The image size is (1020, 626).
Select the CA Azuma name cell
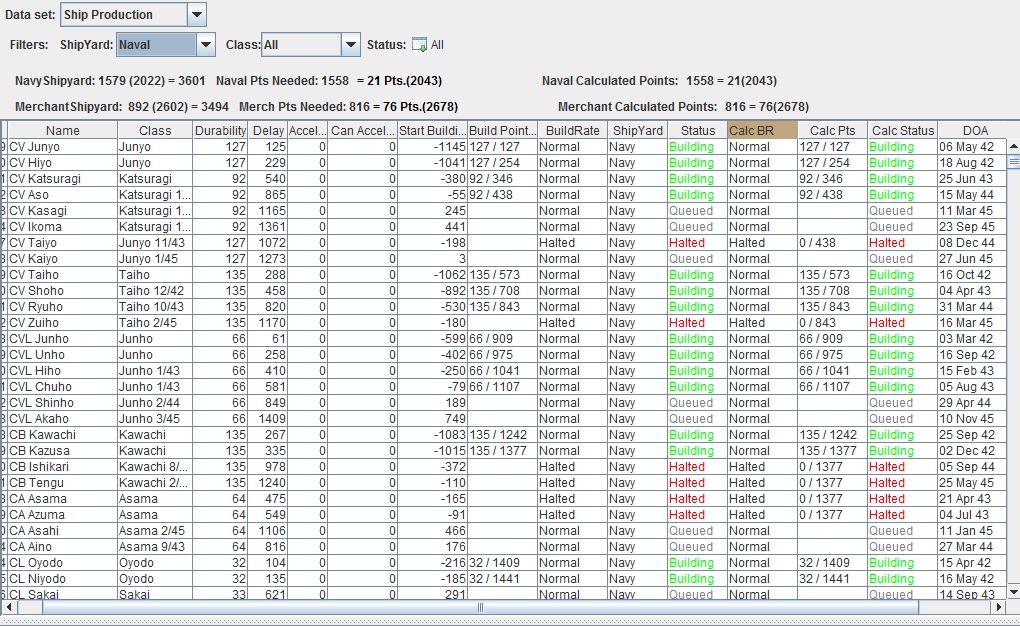62,515
